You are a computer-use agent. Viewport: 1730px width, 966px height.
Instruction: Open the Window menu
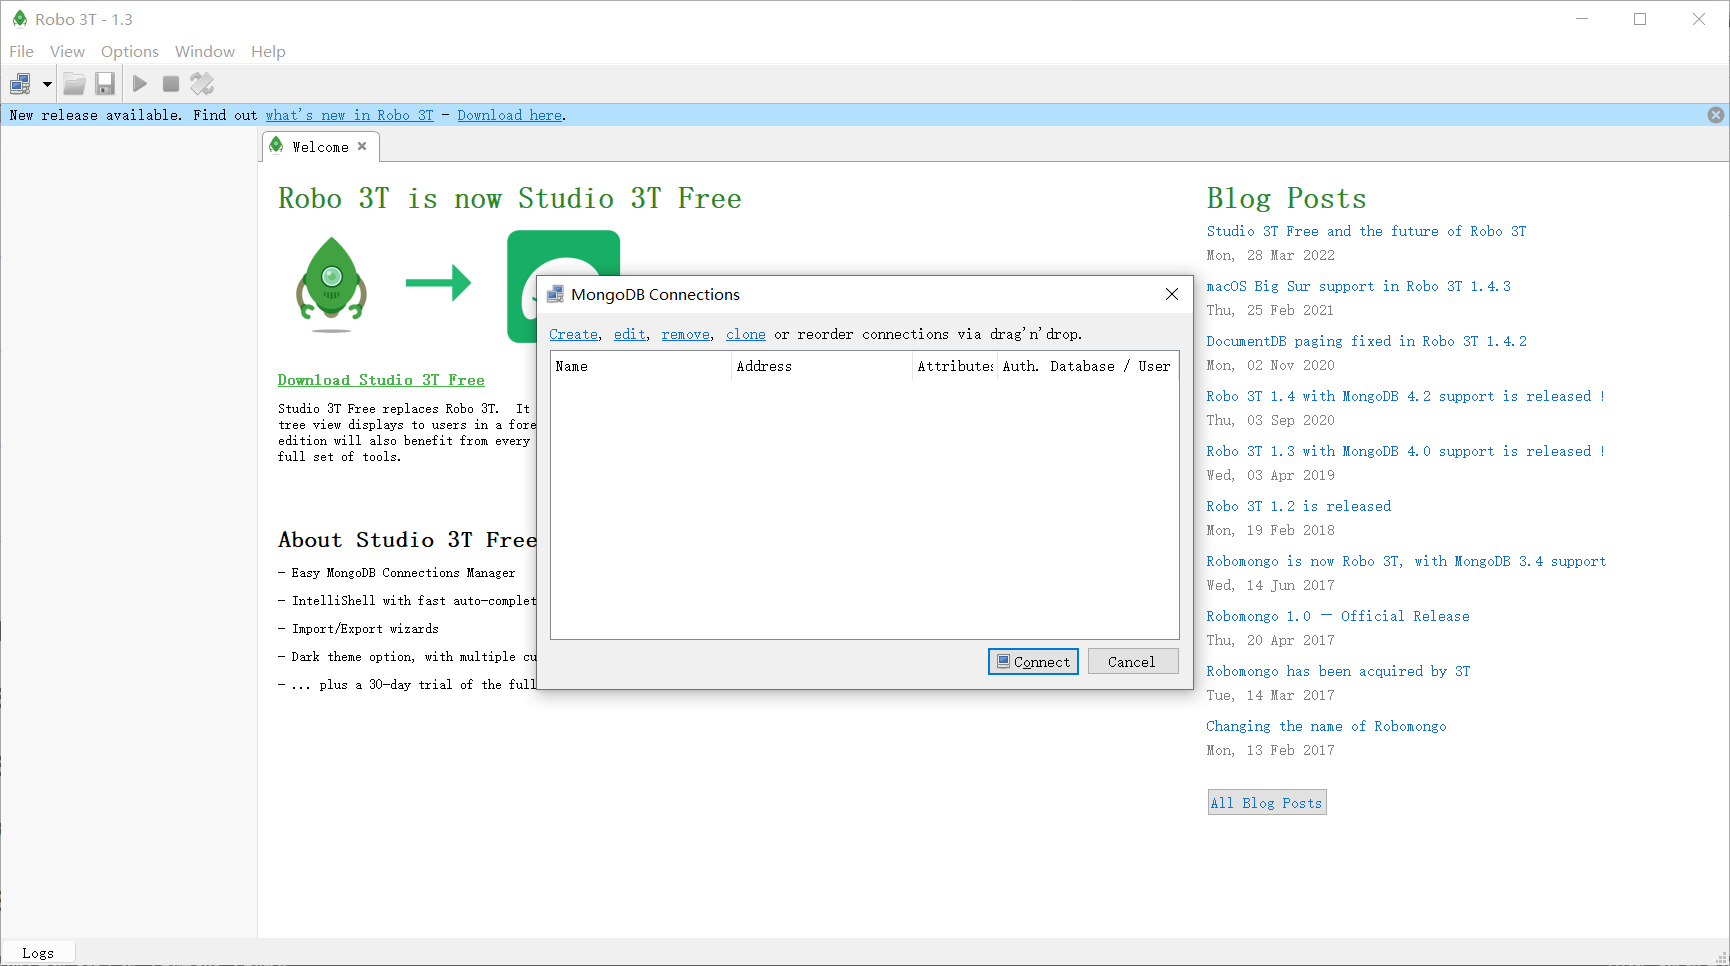tap(205, 51)
